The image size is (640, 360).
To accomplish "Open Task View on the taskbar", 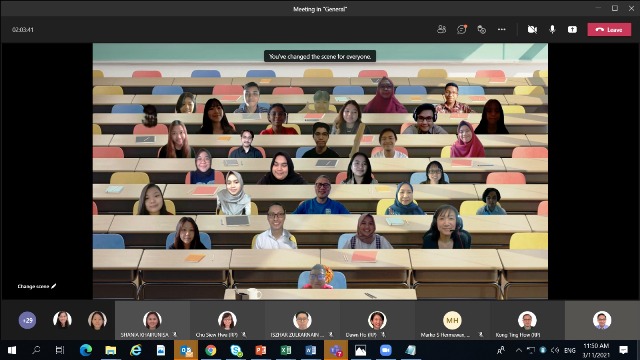I will point(60,350).
